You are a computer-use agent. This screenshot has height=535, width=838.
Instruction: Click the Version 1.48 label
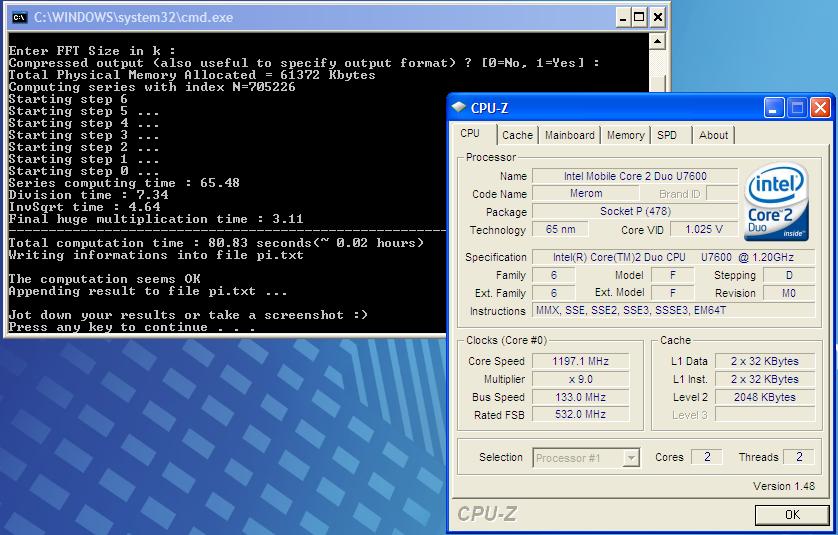click(x=783, y=486)
